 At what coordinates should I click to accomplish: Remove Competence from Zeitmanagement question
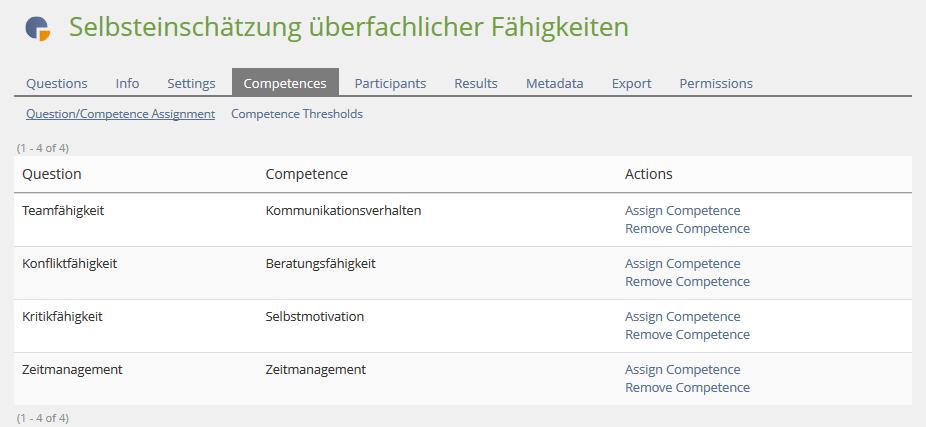click(687, 388)
